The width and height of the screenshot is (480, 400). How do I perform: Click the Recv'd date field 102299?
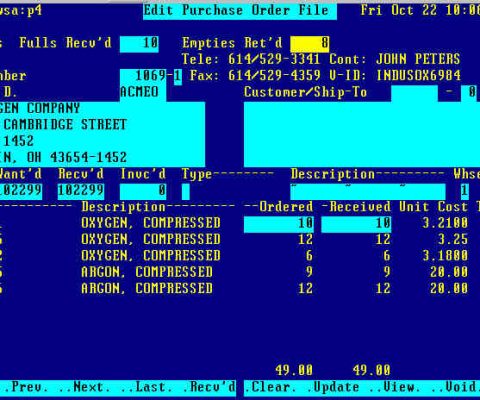[x=81, y=191]
